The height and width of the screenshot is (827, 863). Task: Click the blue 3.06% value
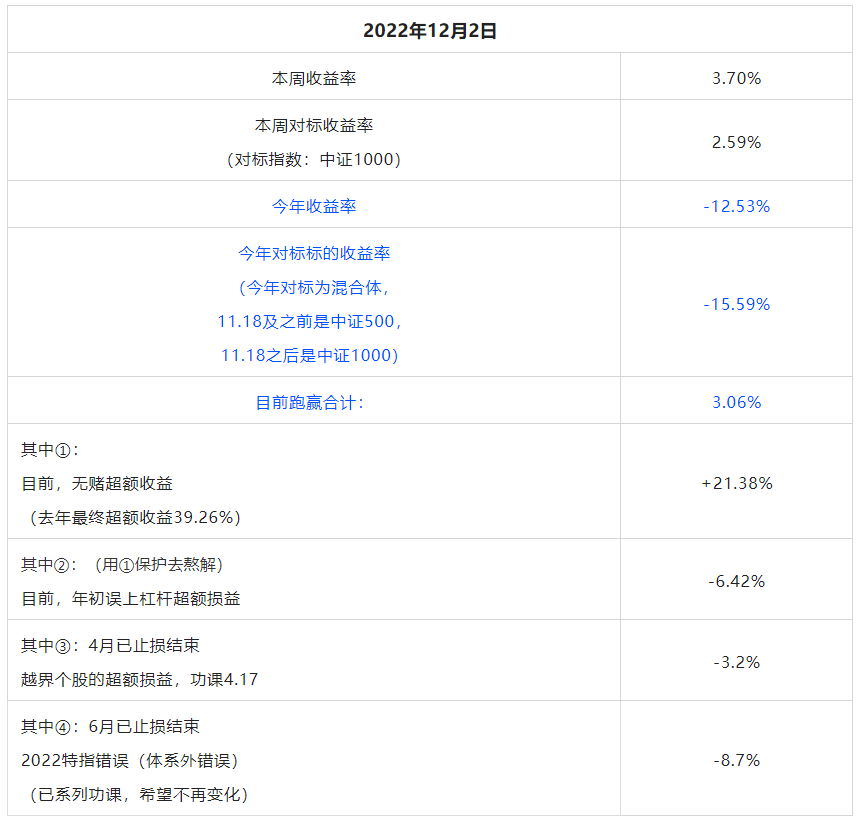(736, 402)
